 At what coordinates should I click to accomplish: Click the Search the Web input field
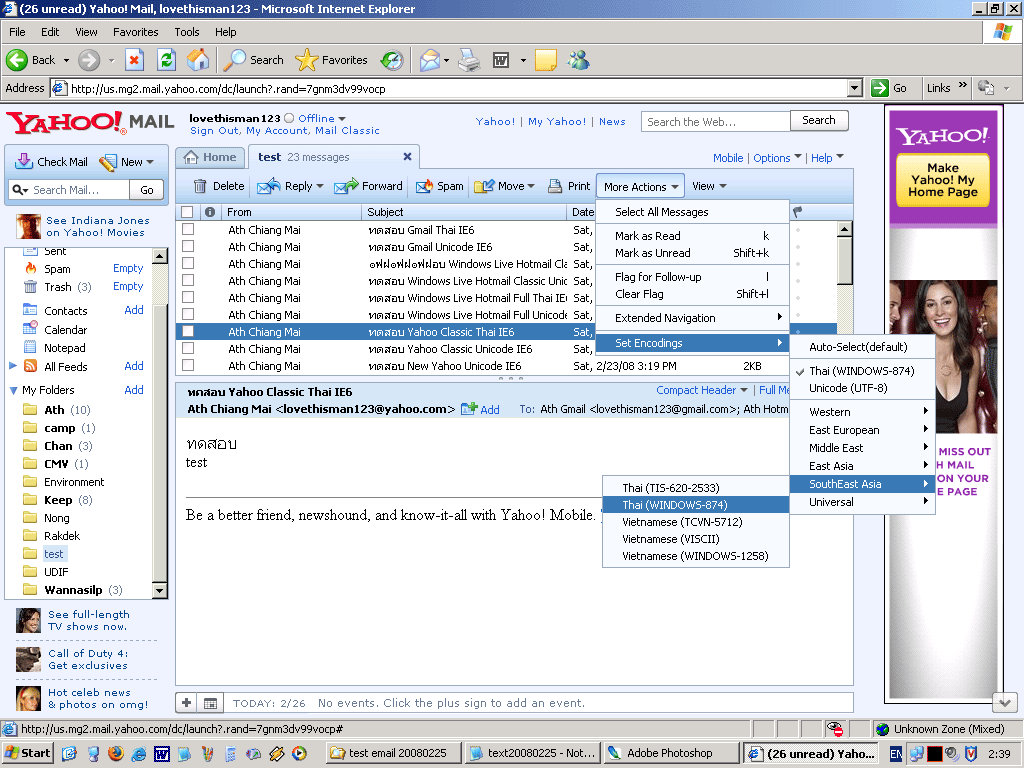pyautogui.click(x=716, y=121)
